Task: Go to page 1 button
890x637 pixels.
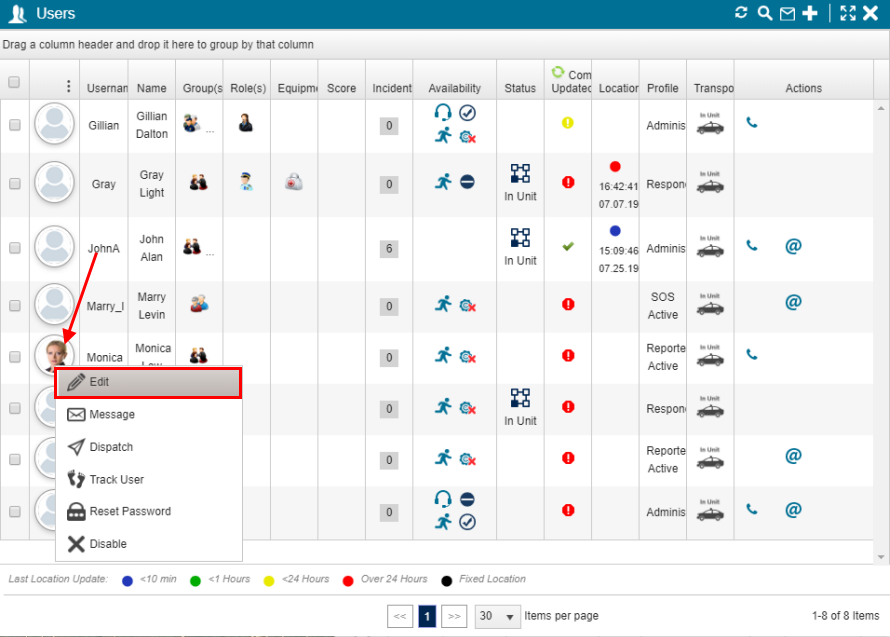Action: [x=426, y=616]
